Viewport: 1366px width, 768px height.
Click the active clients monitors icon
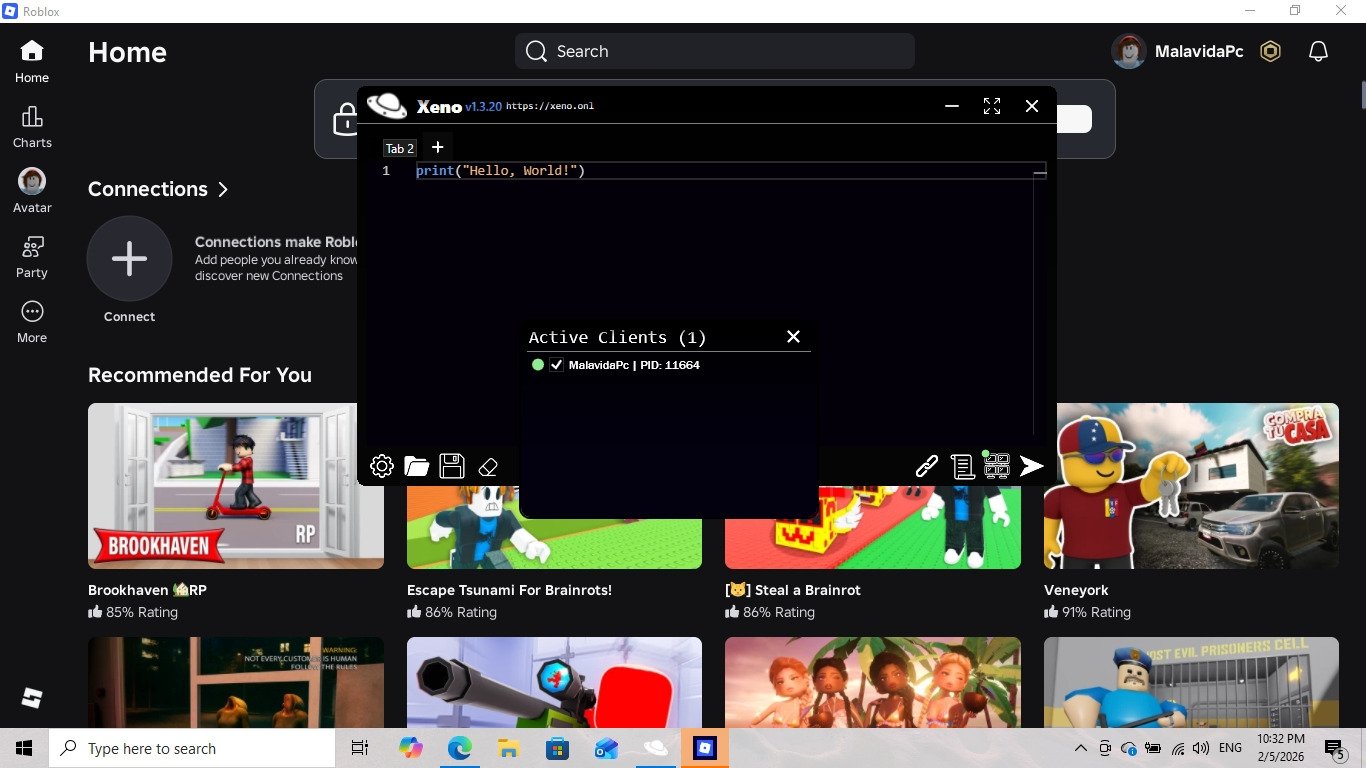click(997, 466)
